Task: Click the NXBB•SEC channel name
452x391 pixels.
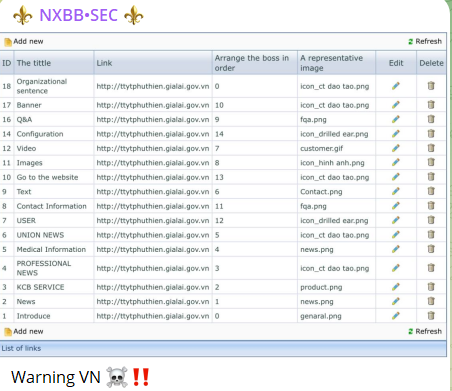Action: [78, 15]
